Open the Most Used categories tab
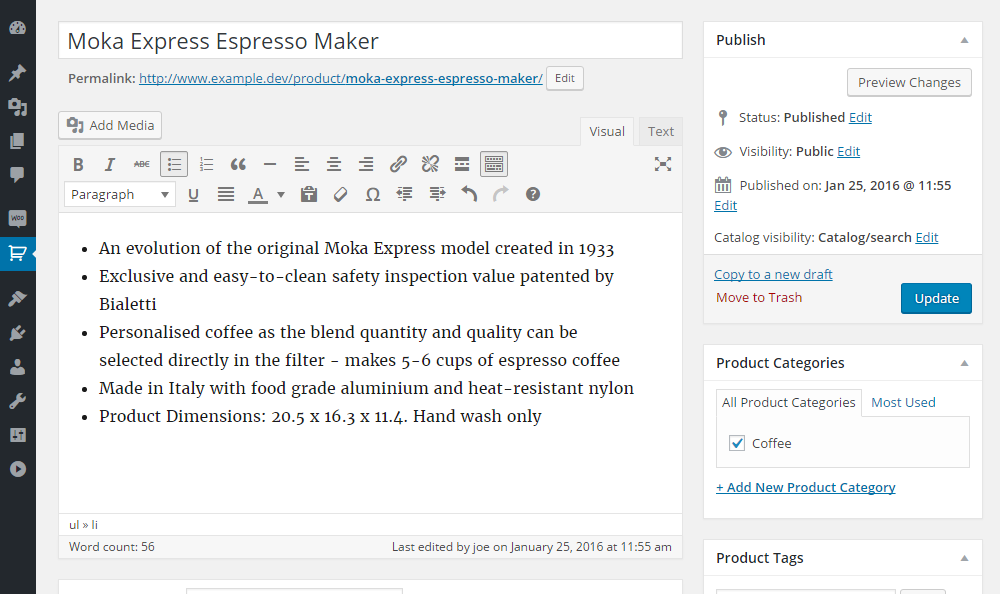This screenshot has height=594, width=1000. point(903,402)
